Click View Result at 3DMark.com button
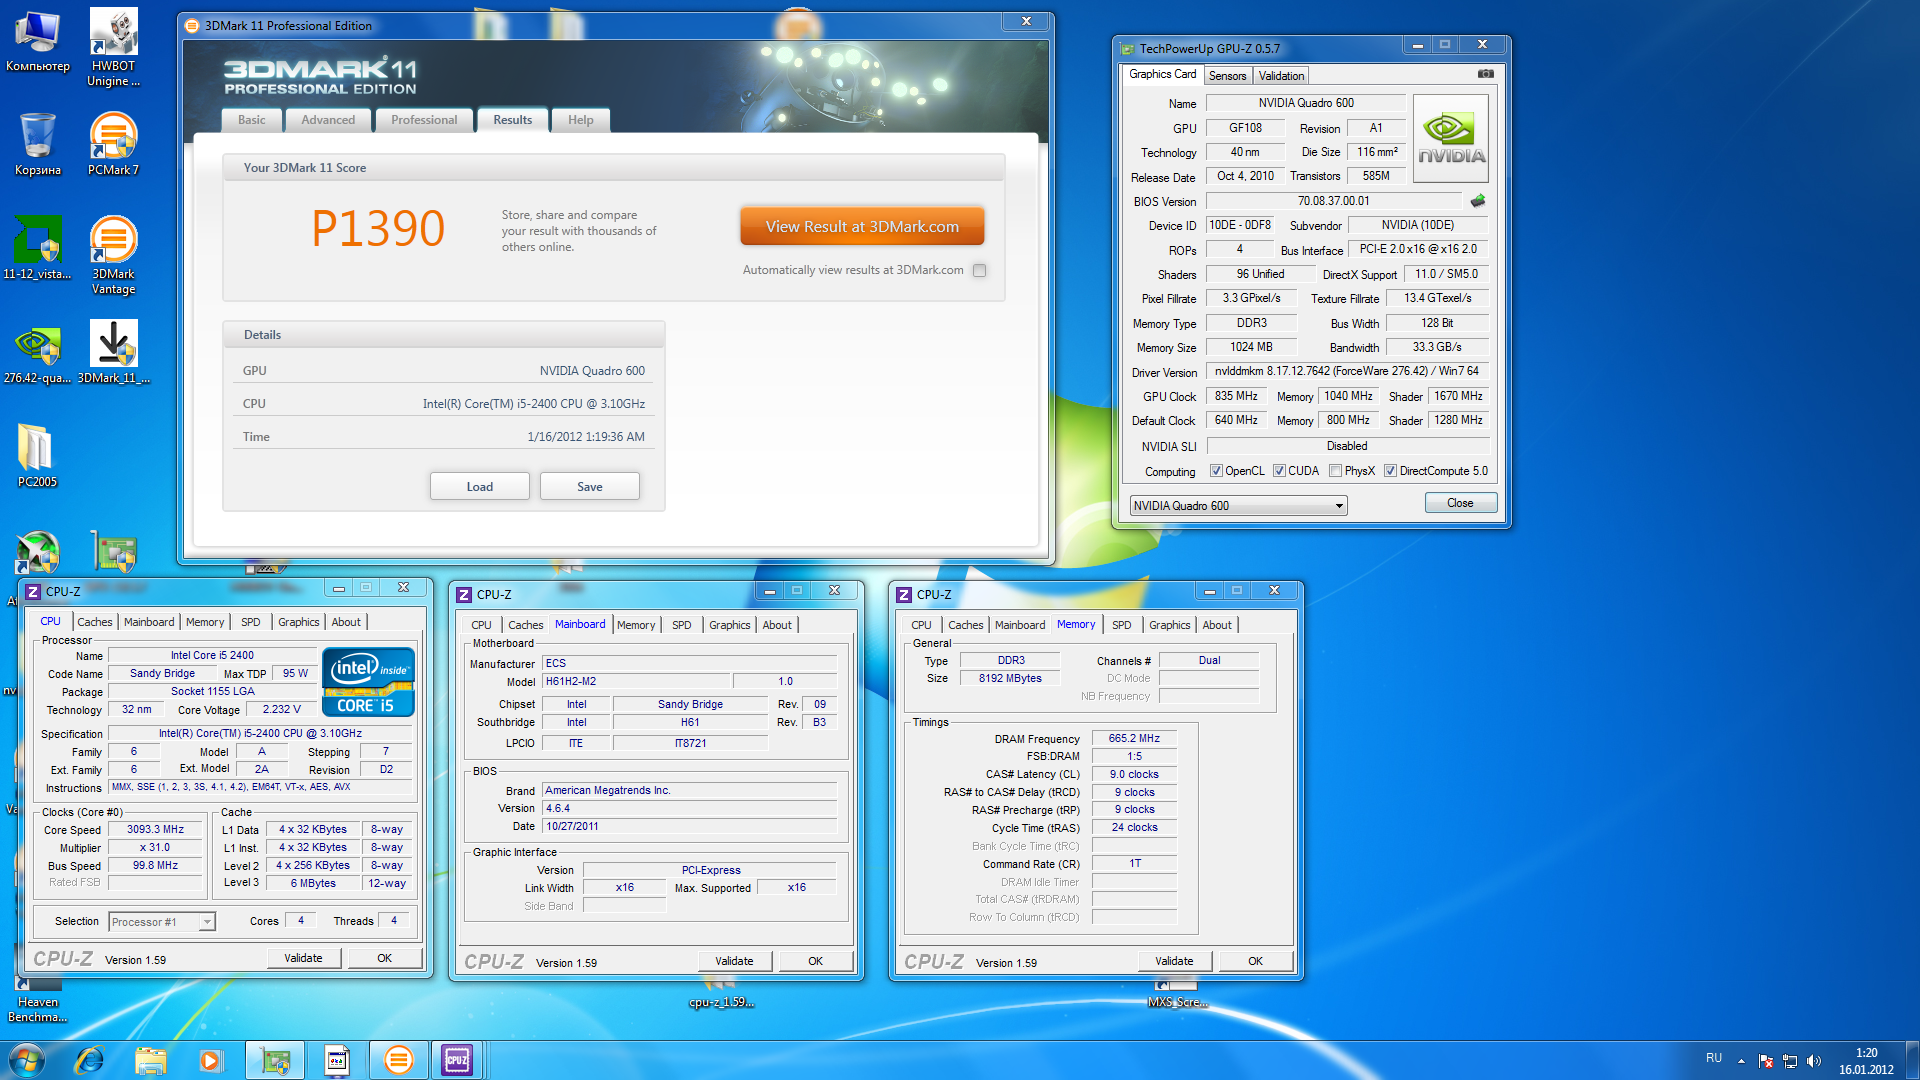The width and height of the screenshot is (1920, 1080). tap(862, 227)
